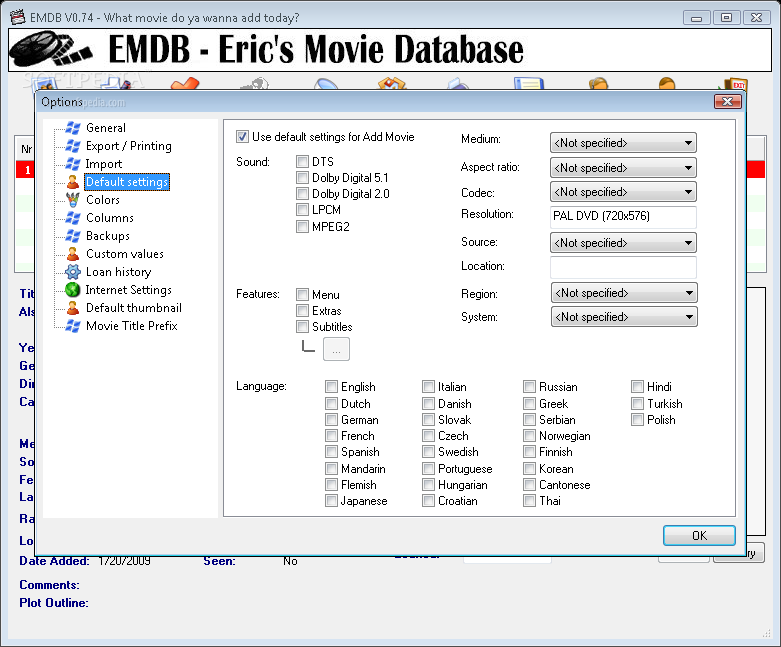The height and width of the screenshot is (647, 781).
Task: Open the Codec dropdown
Action: (623, 192)
